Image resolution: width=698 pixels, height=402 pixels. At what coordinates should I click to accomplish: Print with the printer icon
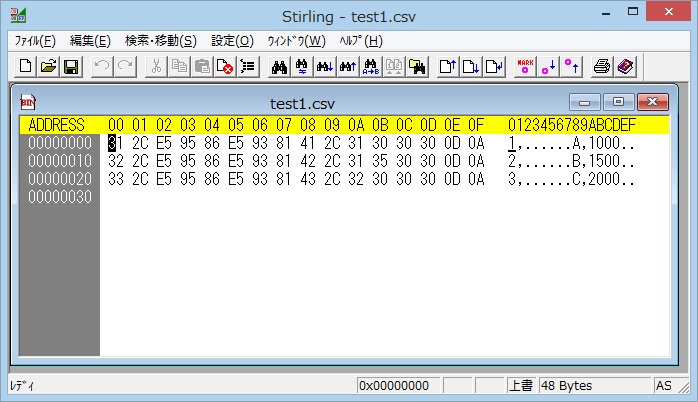tap(602, 67)
